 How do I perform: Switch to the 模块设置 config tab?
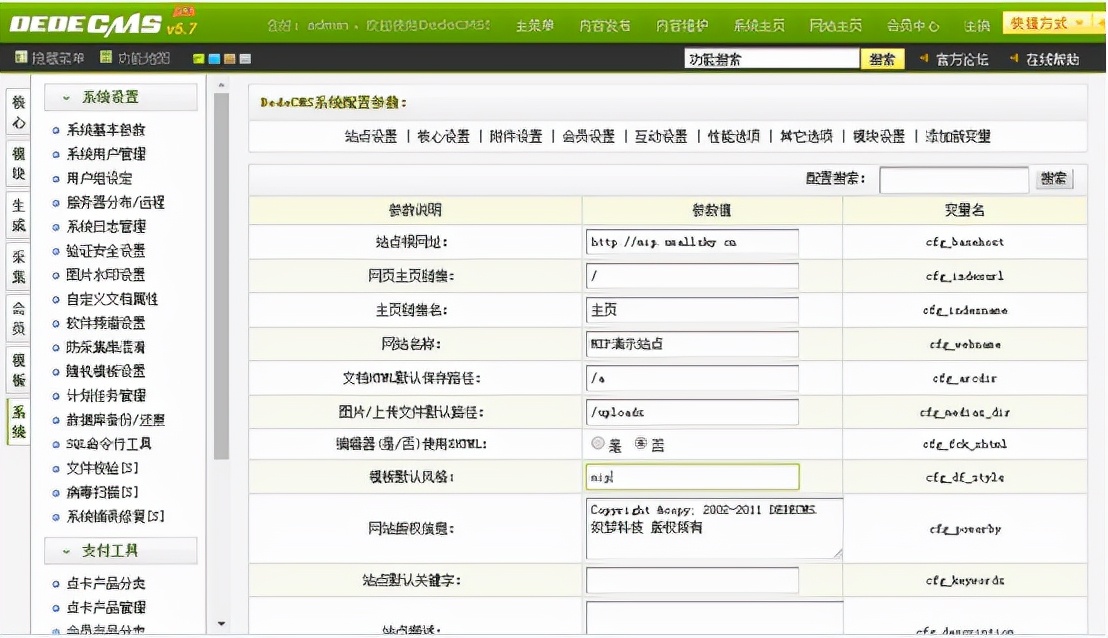(879, 136)
